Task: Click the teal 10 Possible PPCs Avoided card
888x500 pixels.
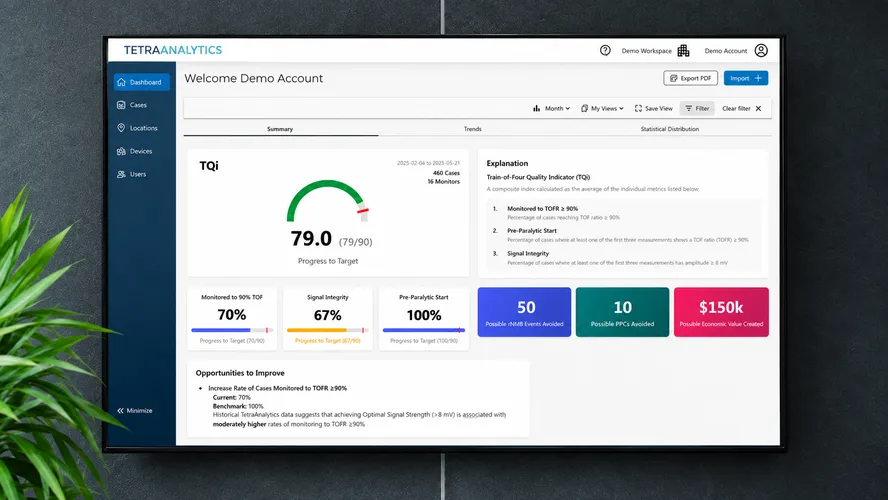Action: [622, 312]
